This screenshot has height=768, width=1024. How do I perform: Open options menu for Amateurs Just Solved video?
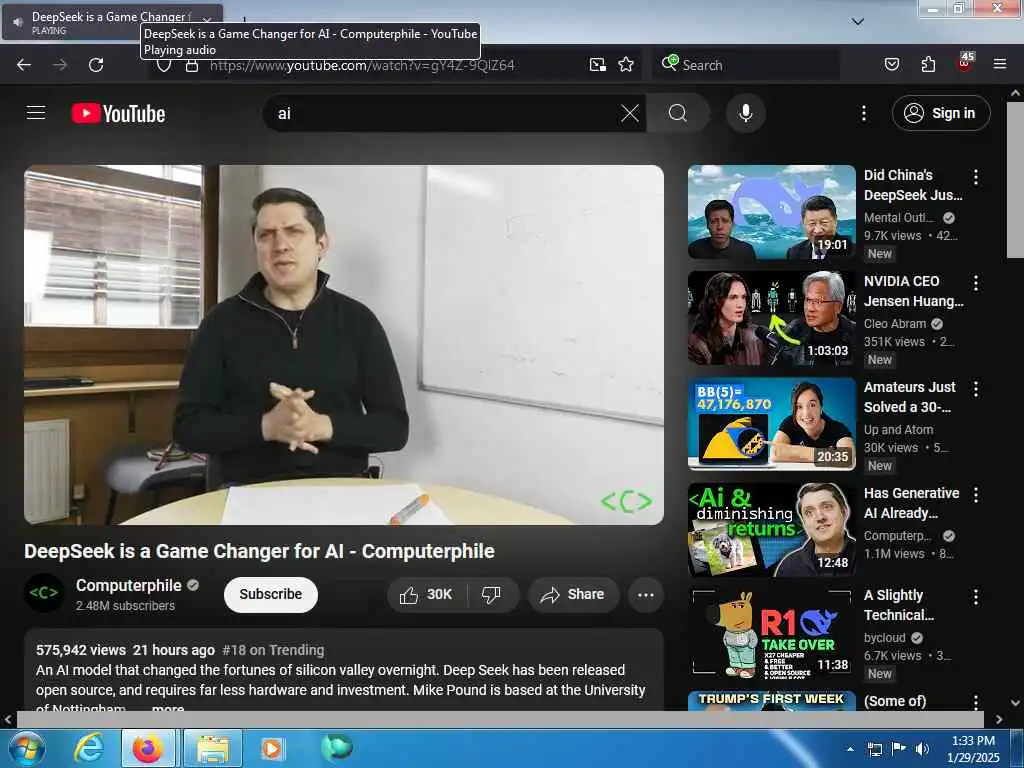(976, 389)
